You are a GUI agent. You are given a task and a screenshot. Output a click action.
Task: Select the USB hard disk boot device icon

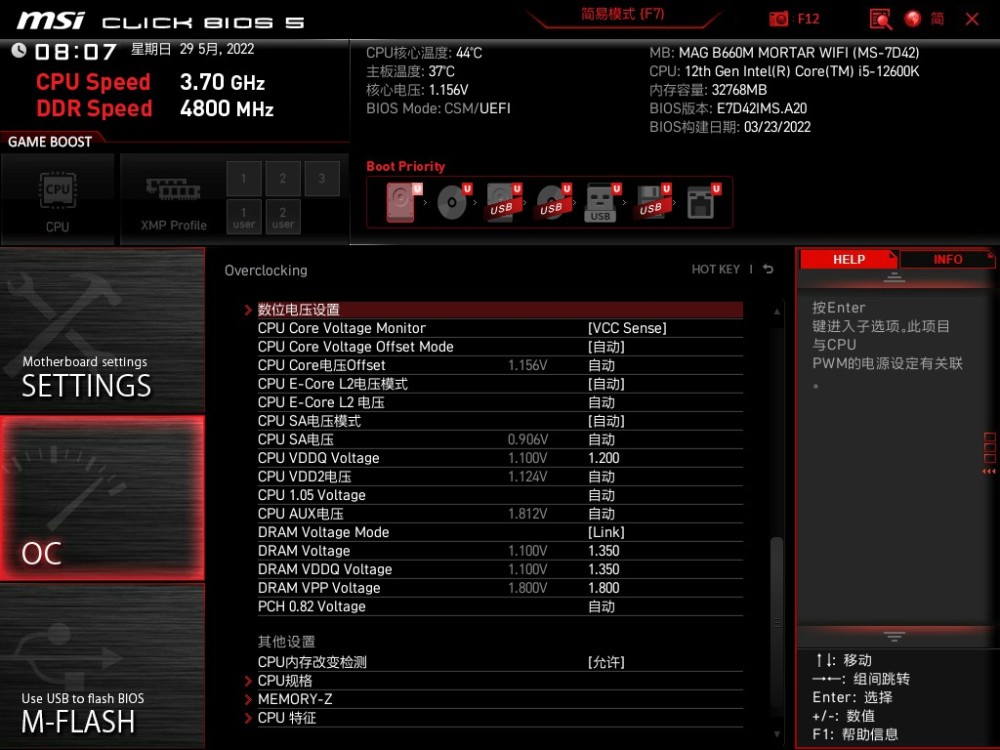tap(503, 202)
